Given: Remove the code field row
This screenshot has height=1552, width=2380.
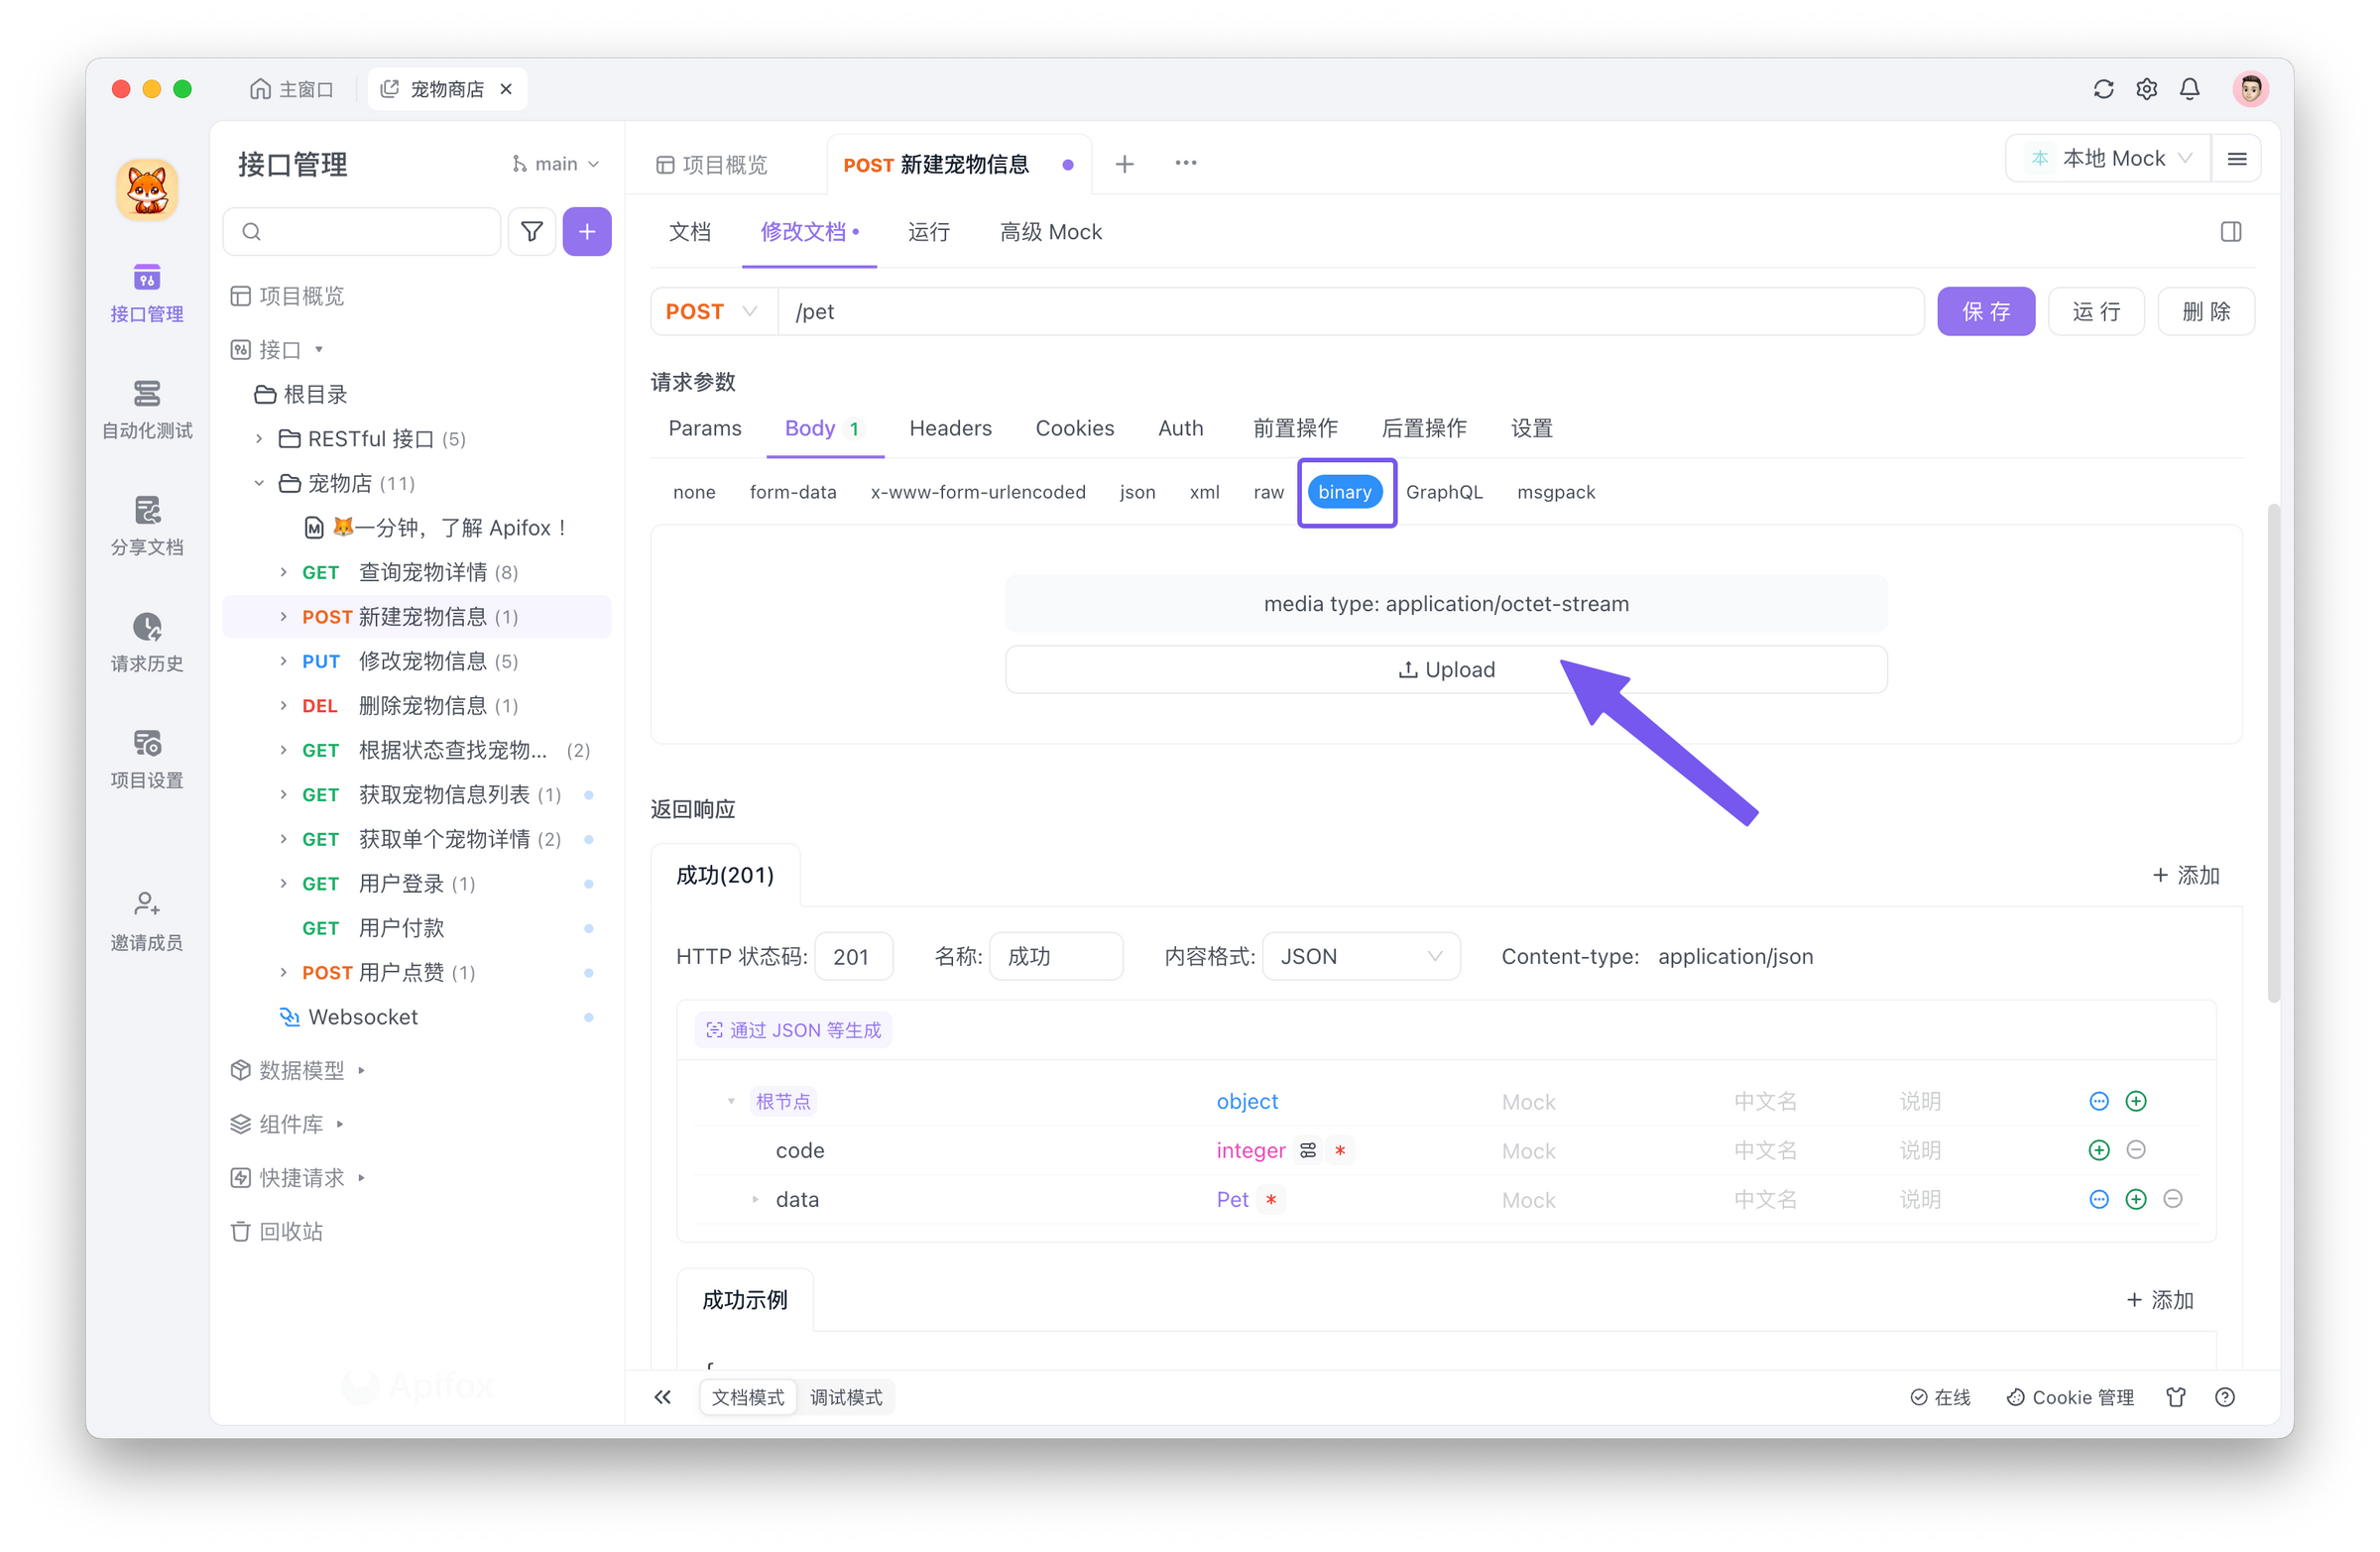Looking at the screenshot, I should (2135, 1150).
